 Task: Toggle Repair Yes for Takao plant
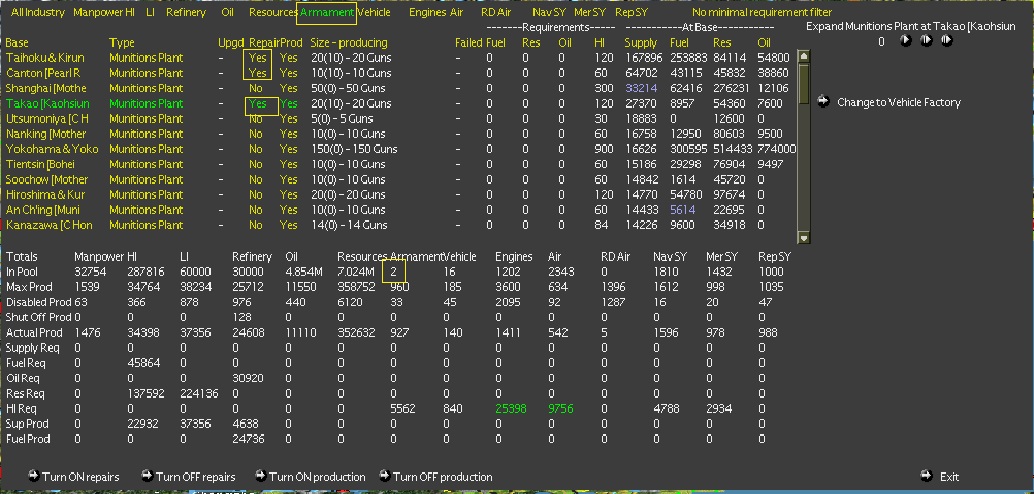click(x=257, y=104)
